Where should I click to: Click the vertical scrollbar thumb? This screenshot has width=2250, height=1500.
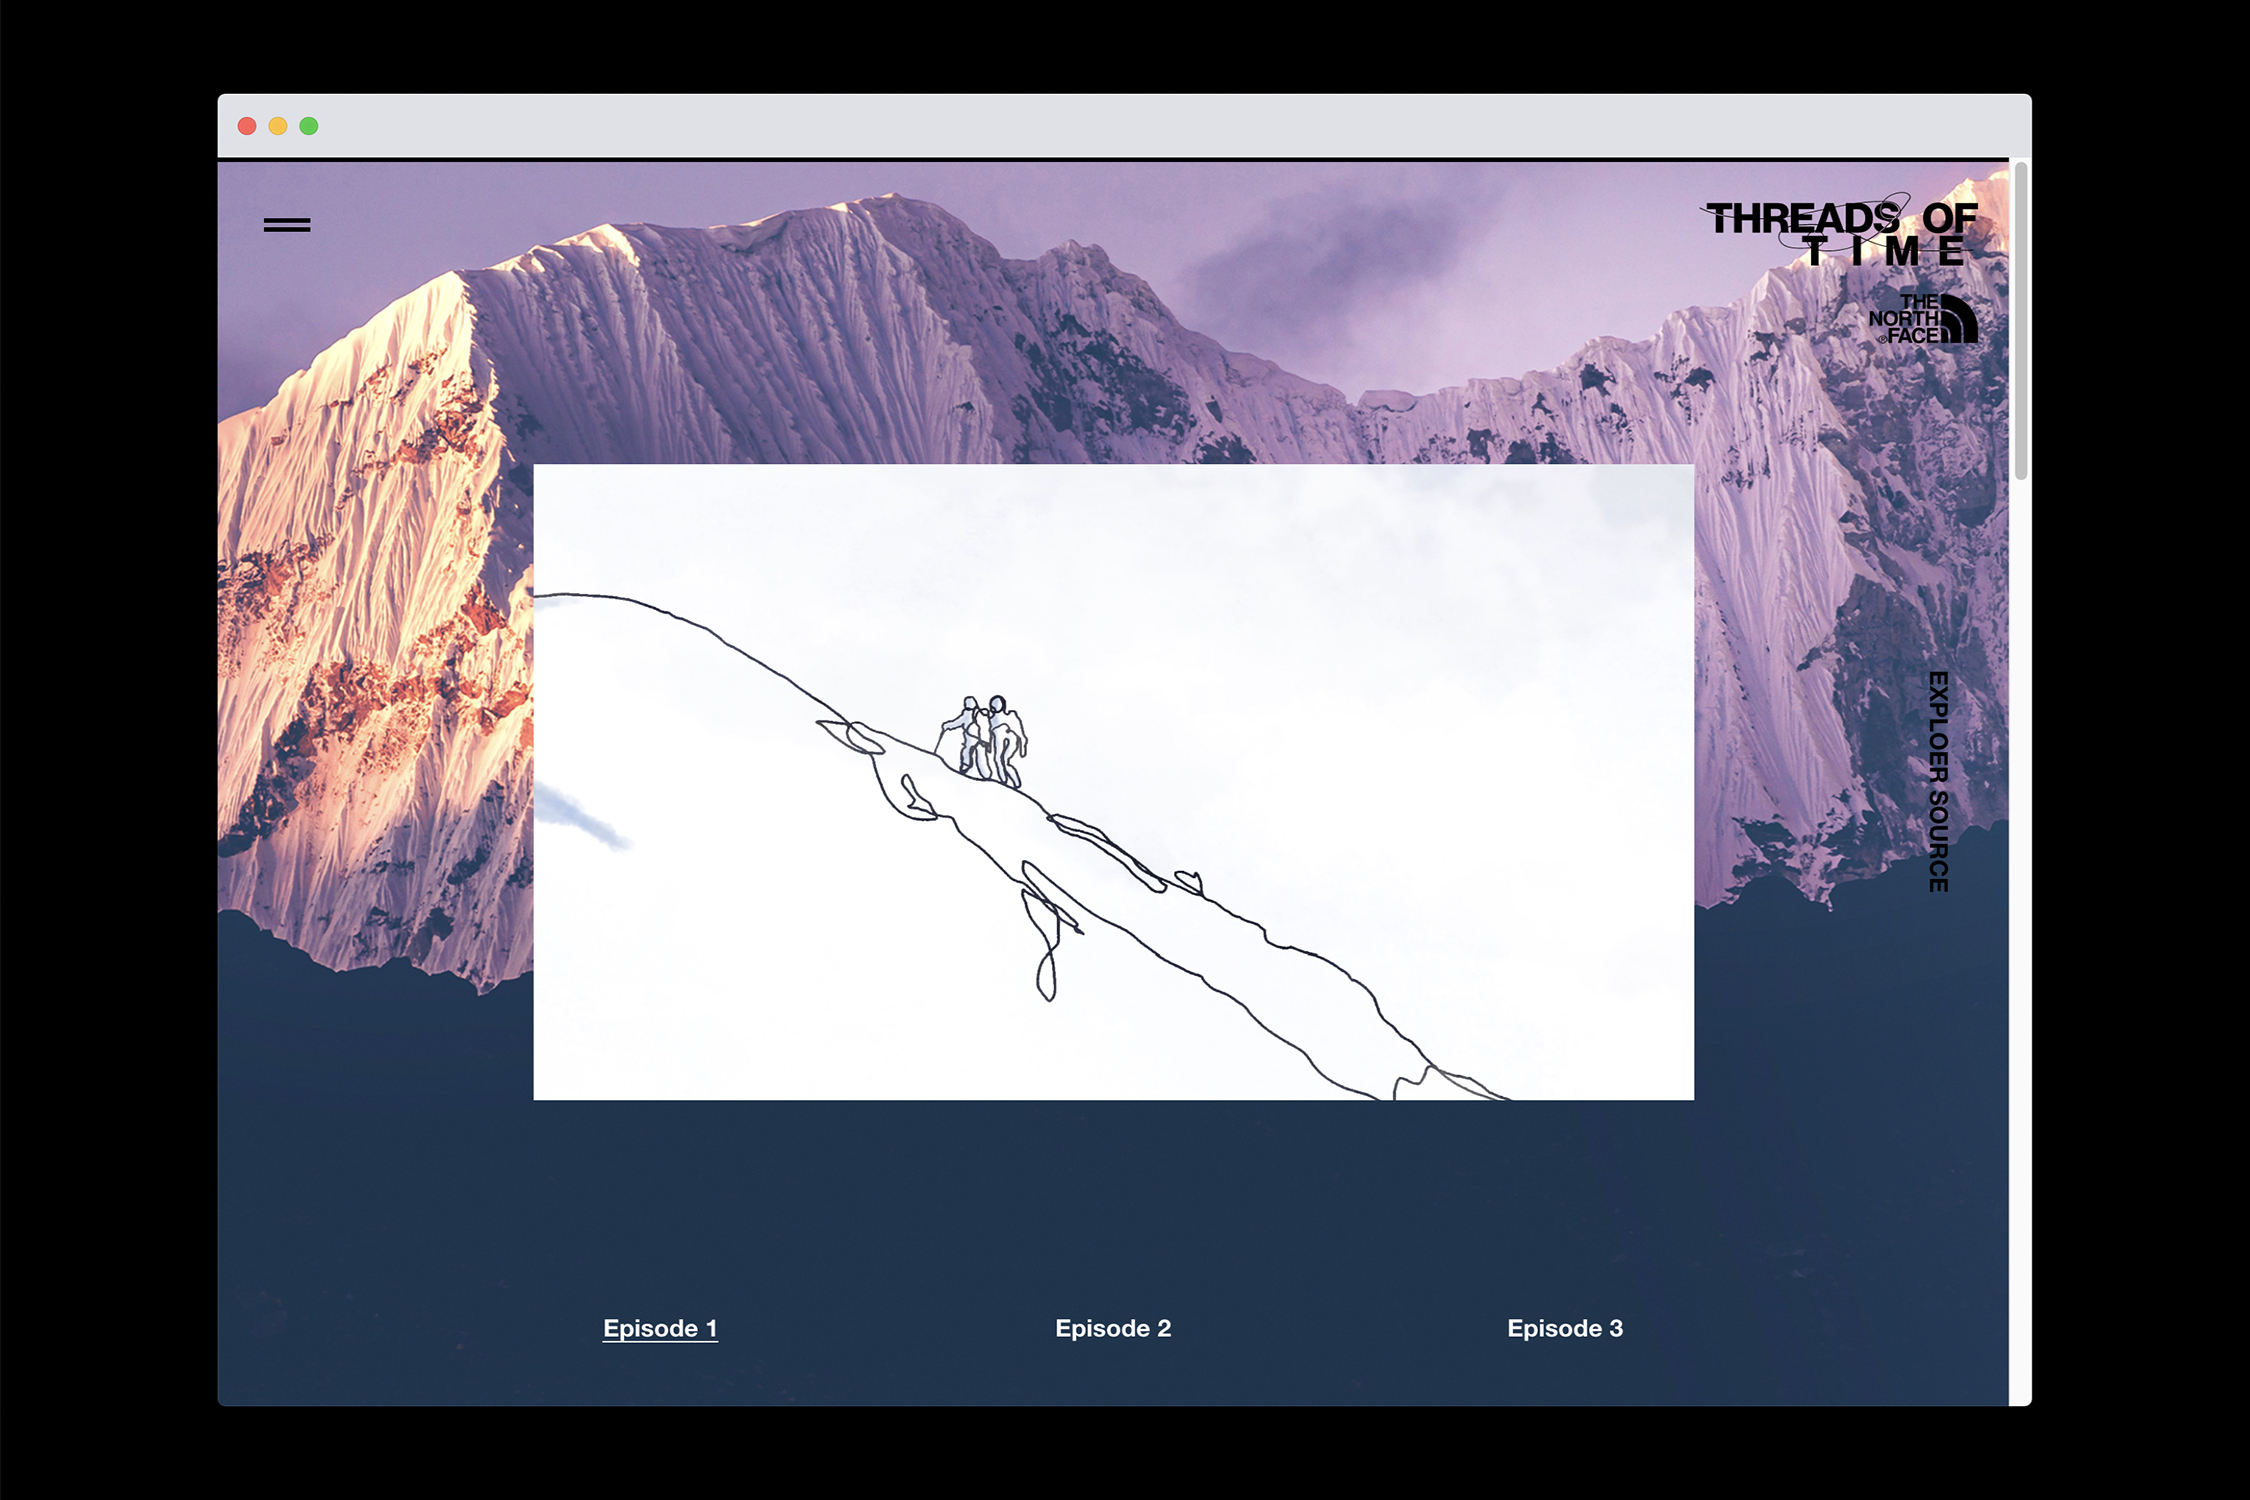click(x=2021, y=320)
